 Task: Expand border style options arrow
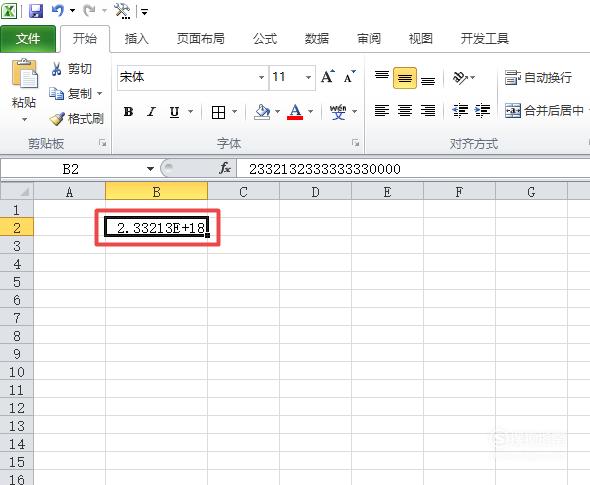coord(234,111)
